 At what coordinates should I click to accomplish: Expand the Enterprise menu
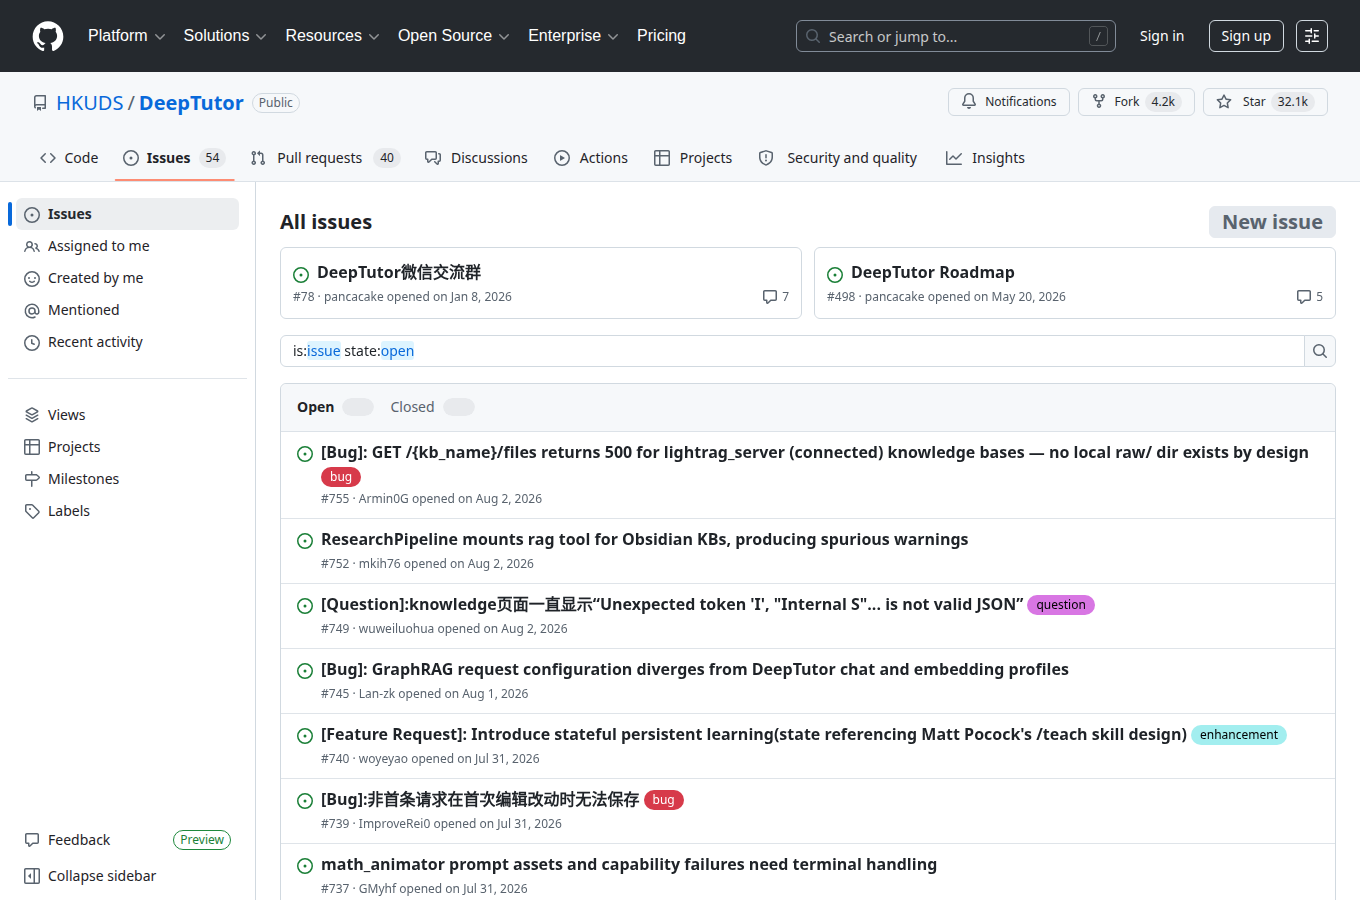tap(573, 36)
